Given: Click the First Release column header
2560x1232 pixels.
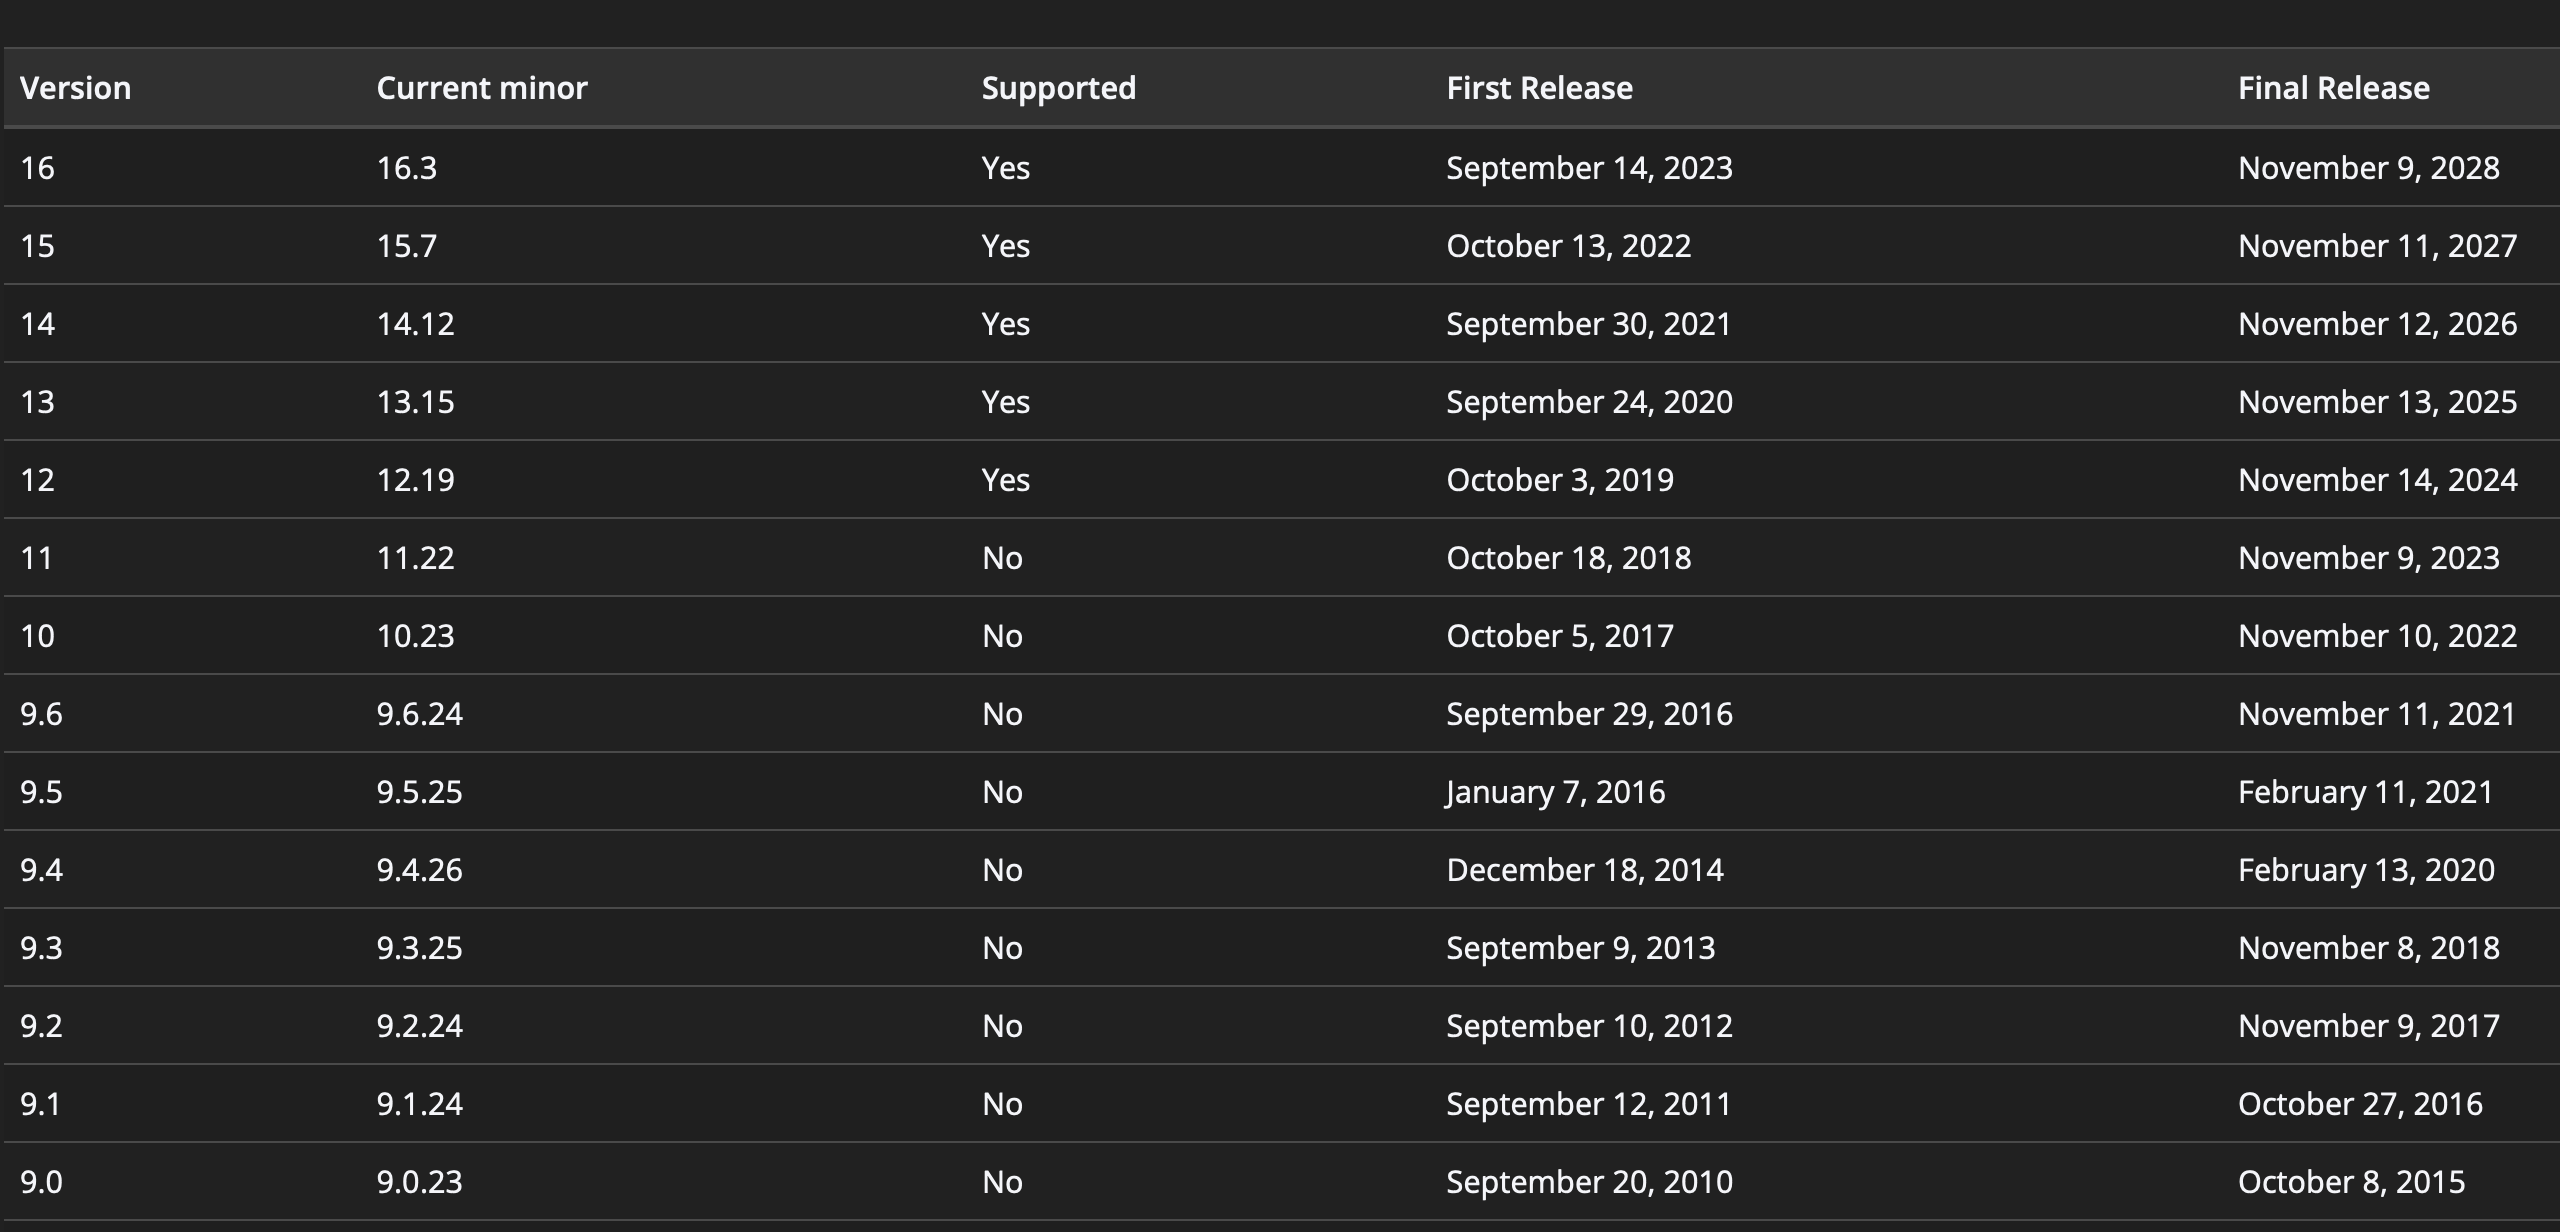Looking at the screenshot, I should 1539,88.
